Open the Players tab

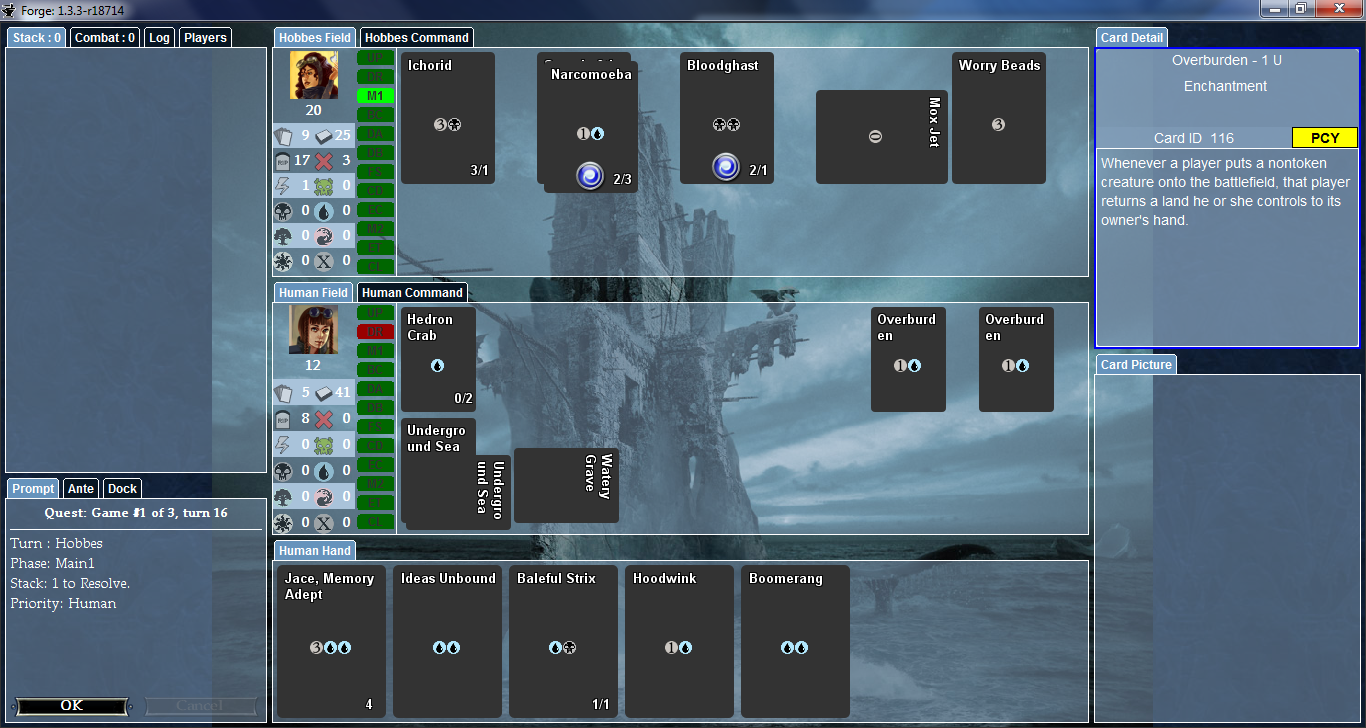206,38
